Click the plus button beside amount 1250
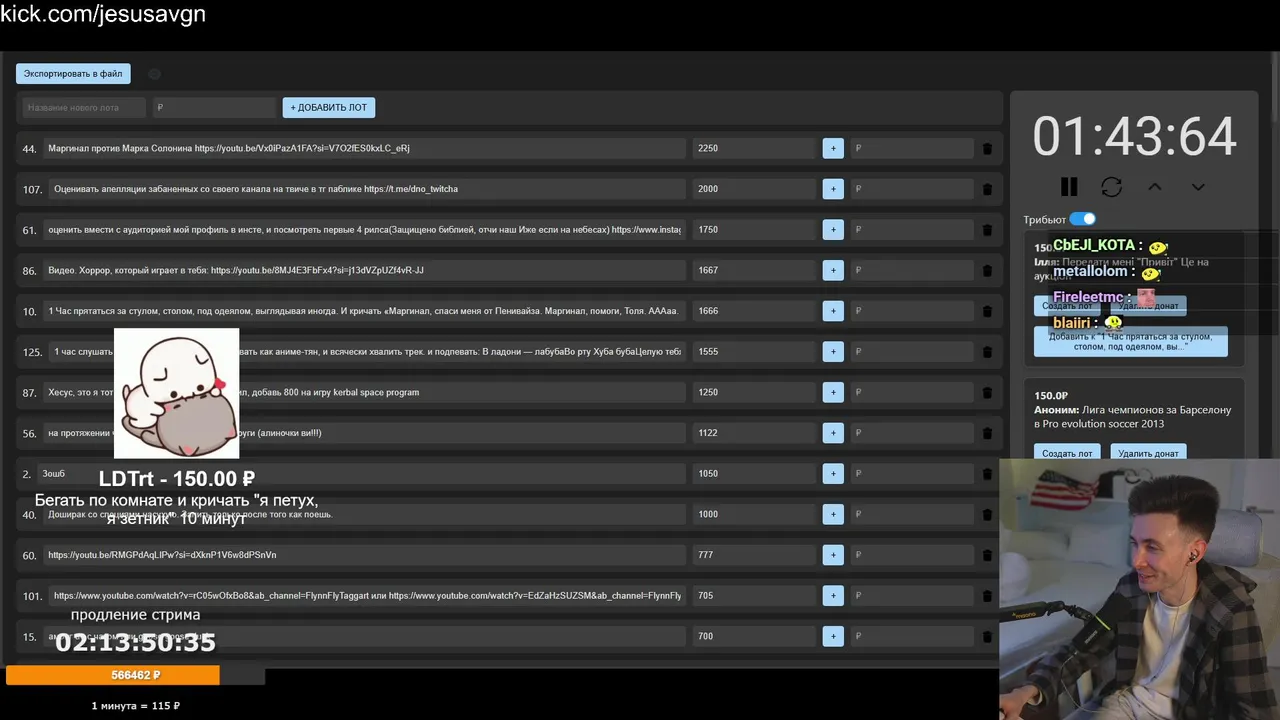The image size is (1280, 720). [833, 392]
